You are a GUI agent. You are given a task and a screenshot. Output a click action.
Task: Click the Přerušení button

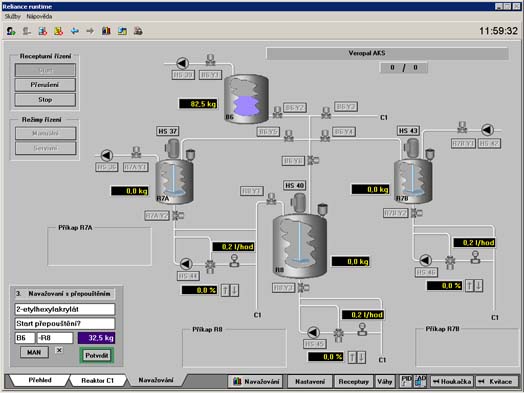(x=45, y=85)
